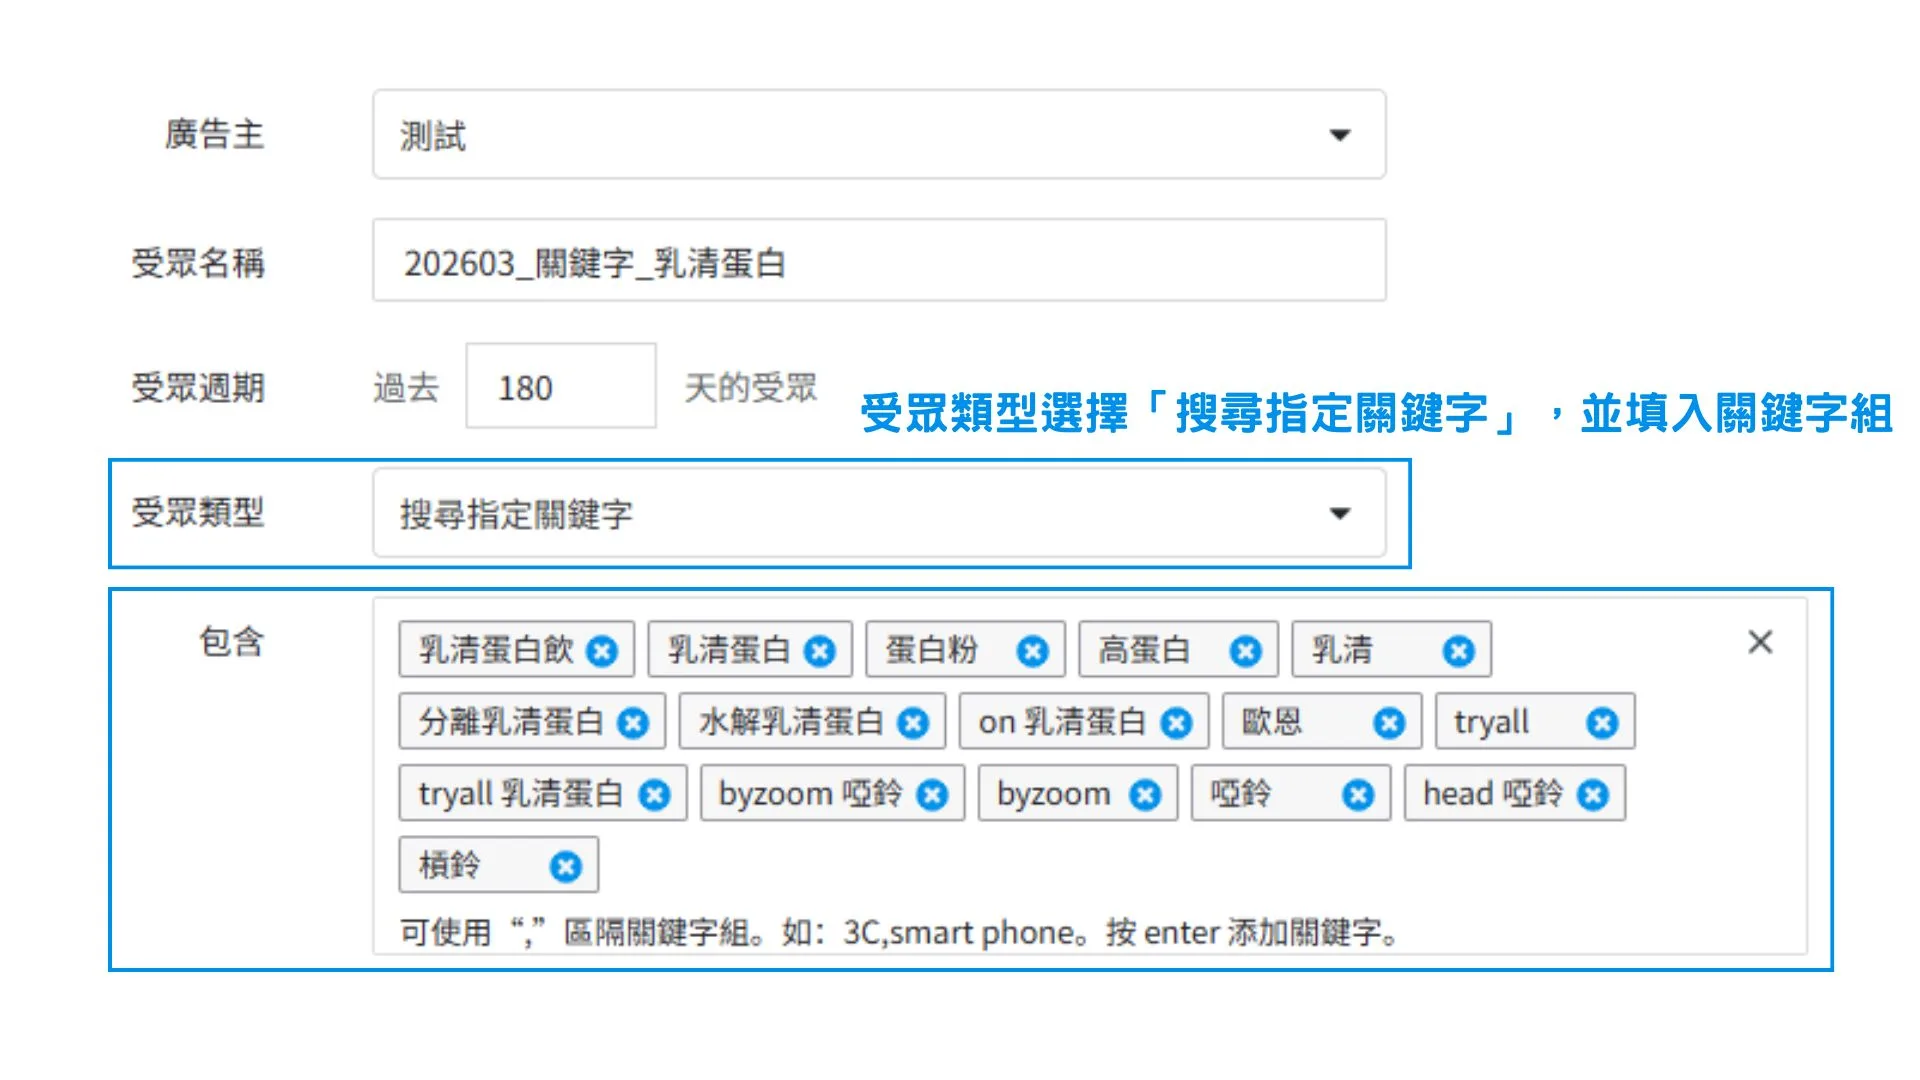Remove the tryall 乳清蛋白 keyword tag
Viewport: 1920px width, 1080px height.
(x=655, y=794)
